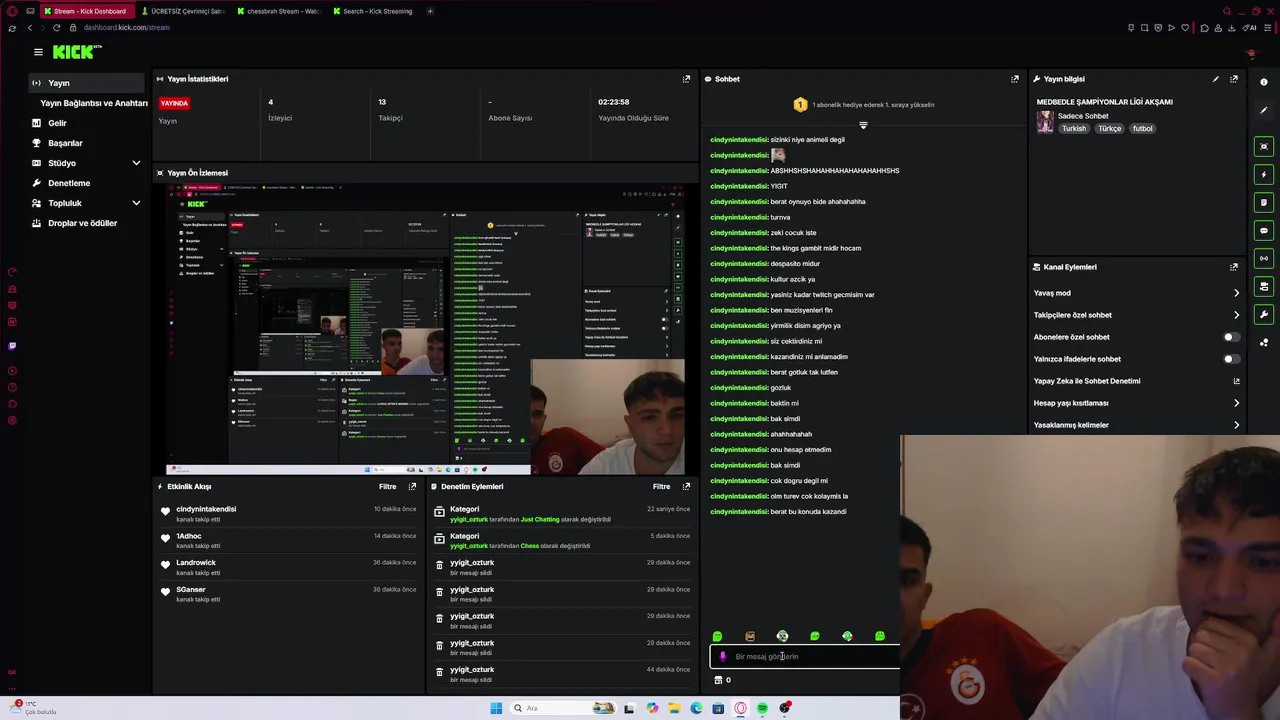Click the info icon in right sidebar
Screen dimensions: 1280x720
pos(1264,82)
